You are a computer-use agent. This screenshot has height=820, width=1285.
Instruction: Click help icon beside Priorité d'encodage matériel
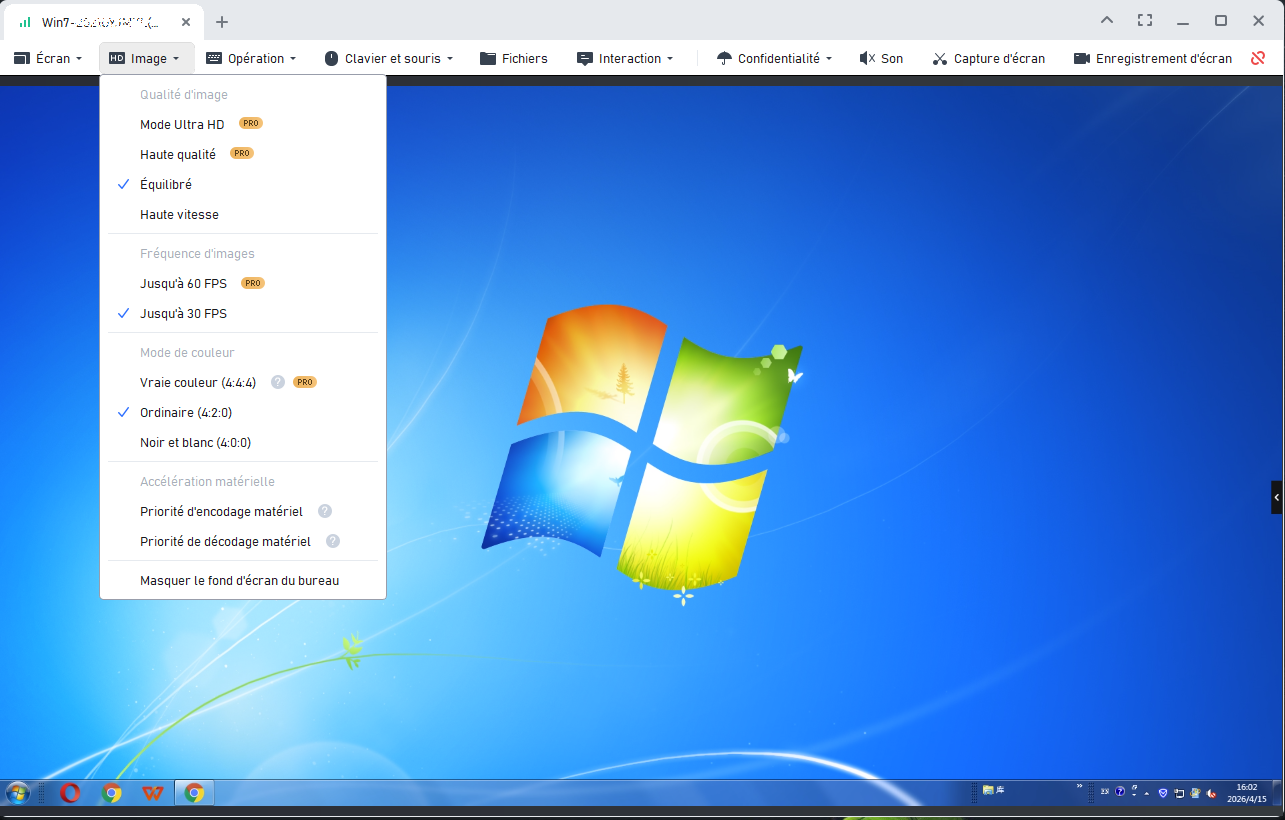[325, 511]
